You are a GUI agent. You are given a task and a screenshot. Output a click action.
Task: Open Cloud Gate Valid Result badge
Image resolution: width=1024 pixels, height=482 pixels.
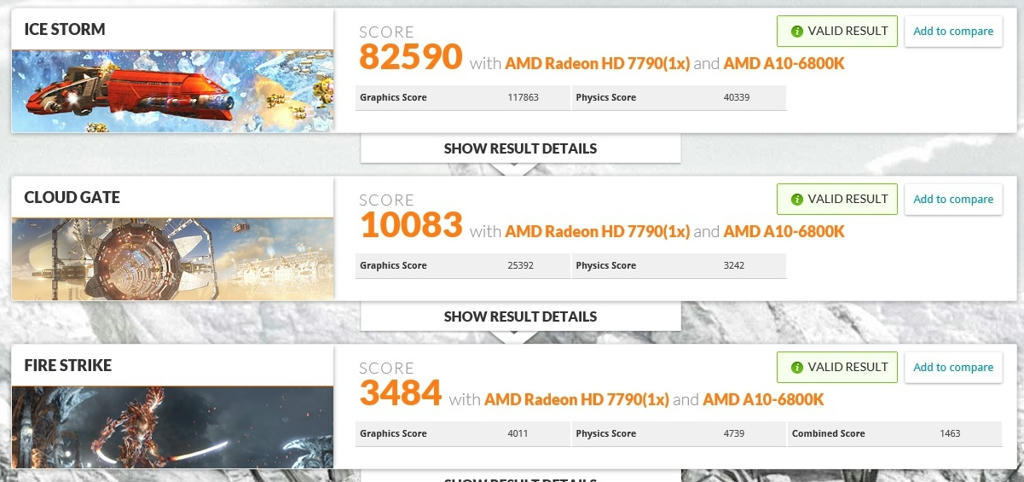837,199
